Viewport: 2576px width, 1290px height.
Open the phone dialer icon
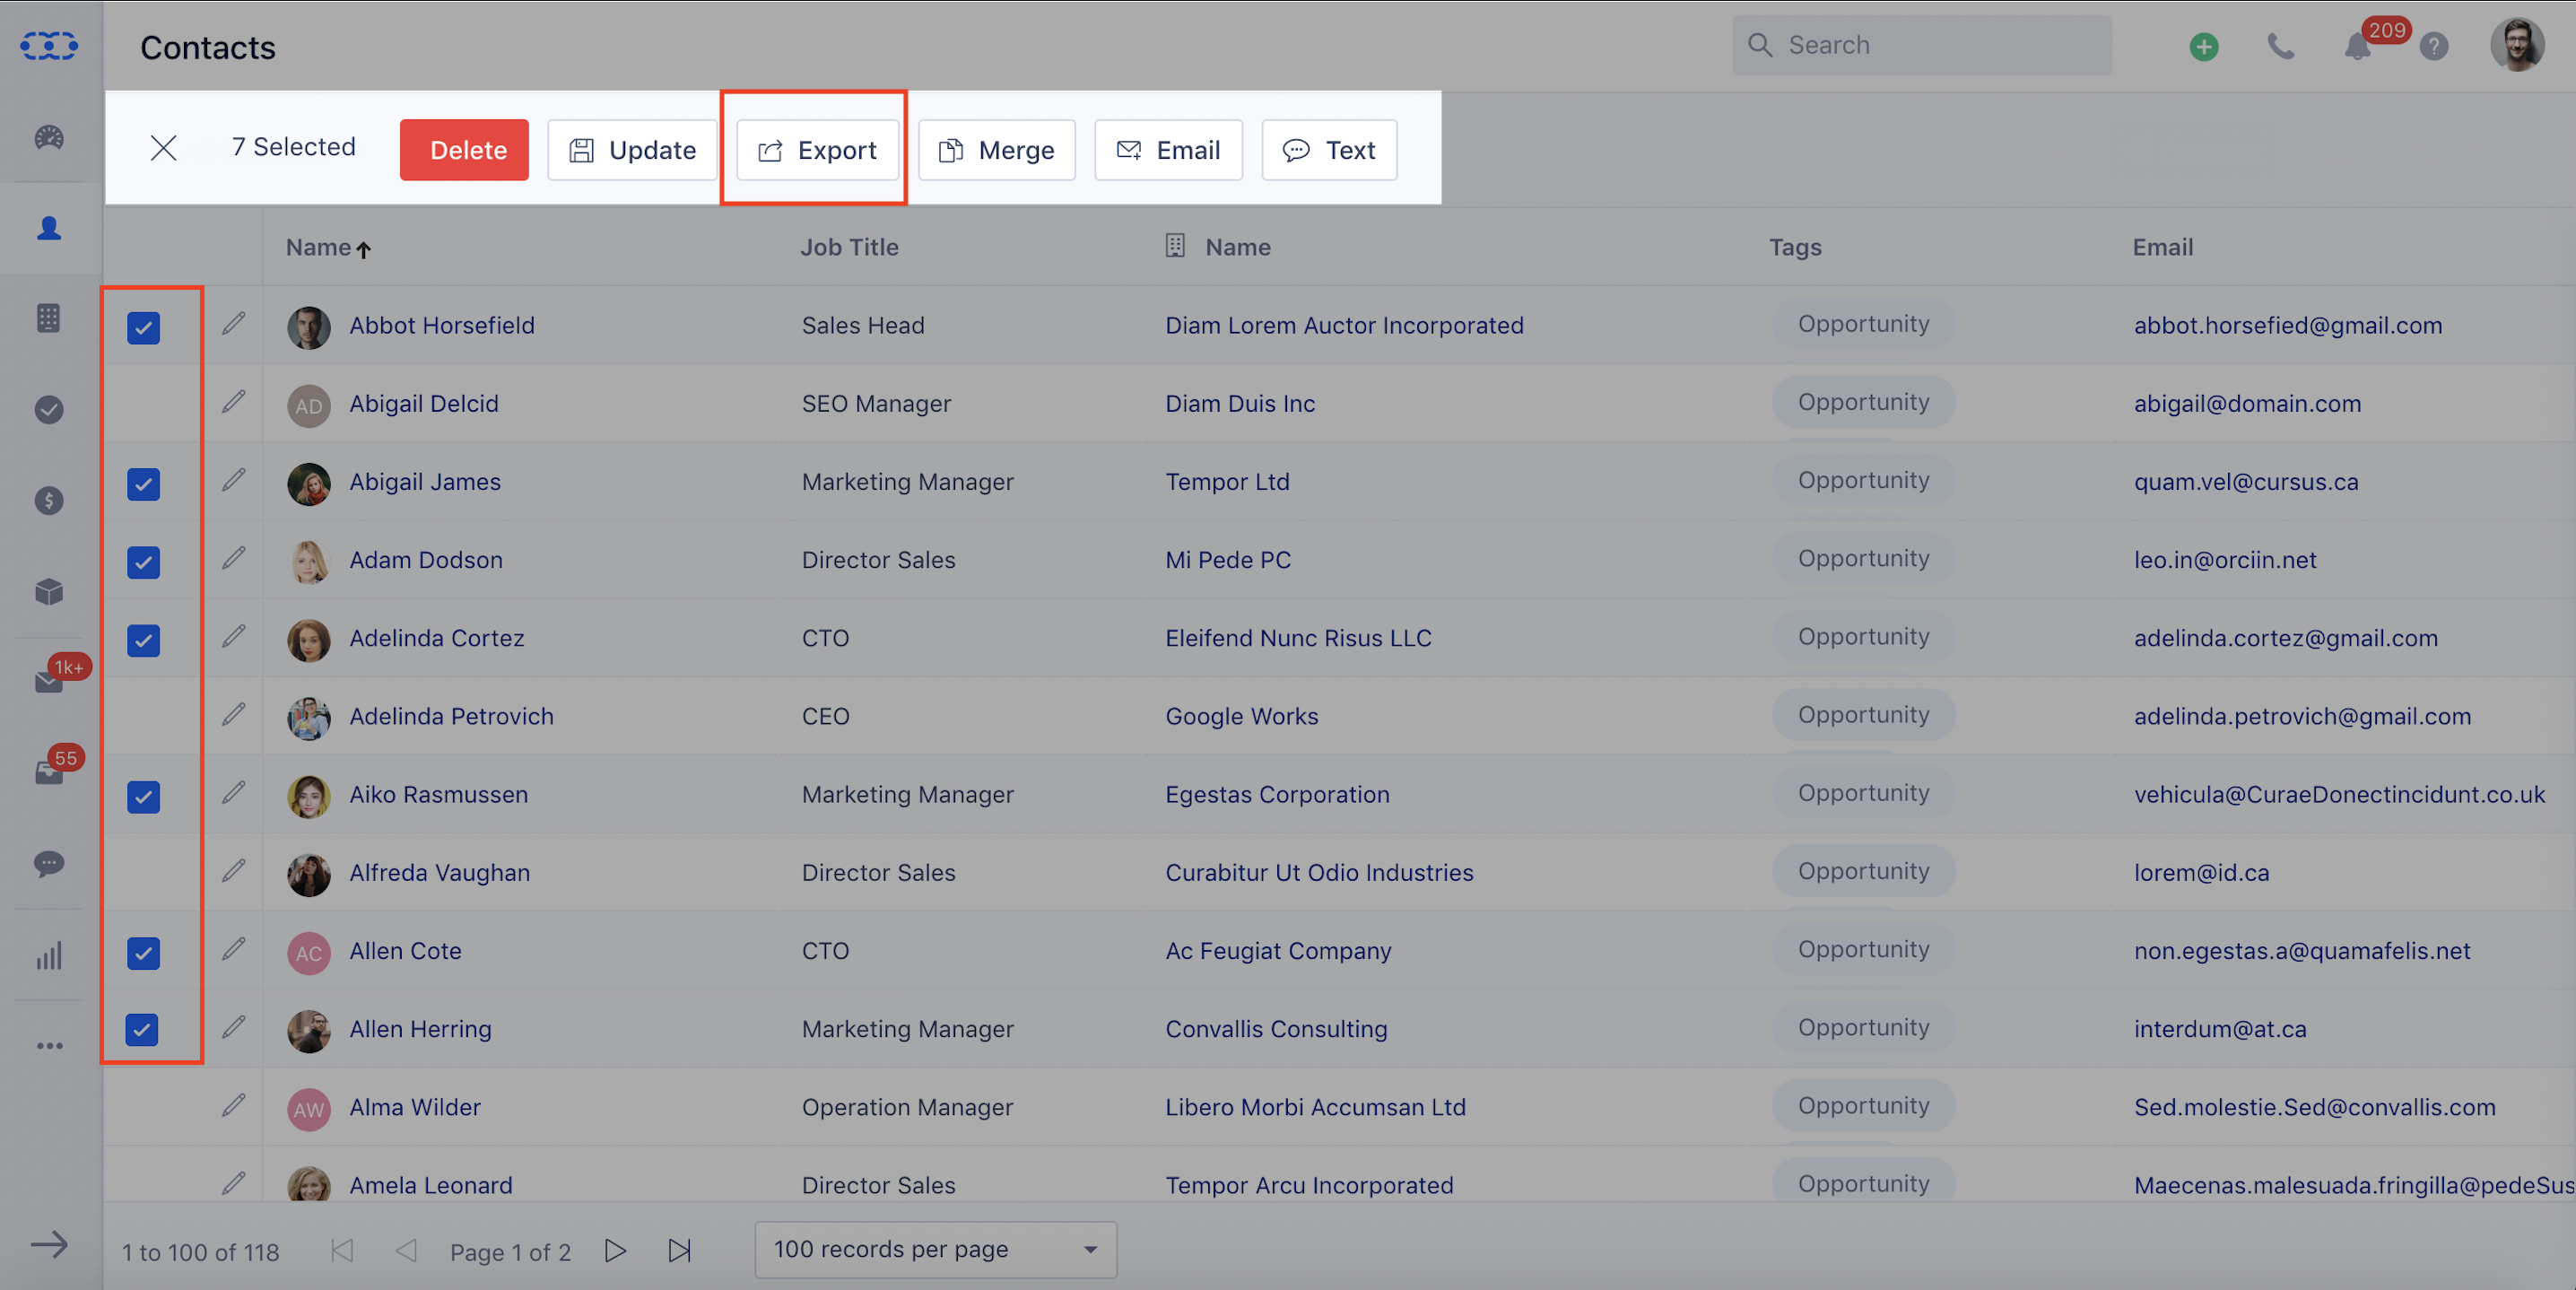(2280, 46)
